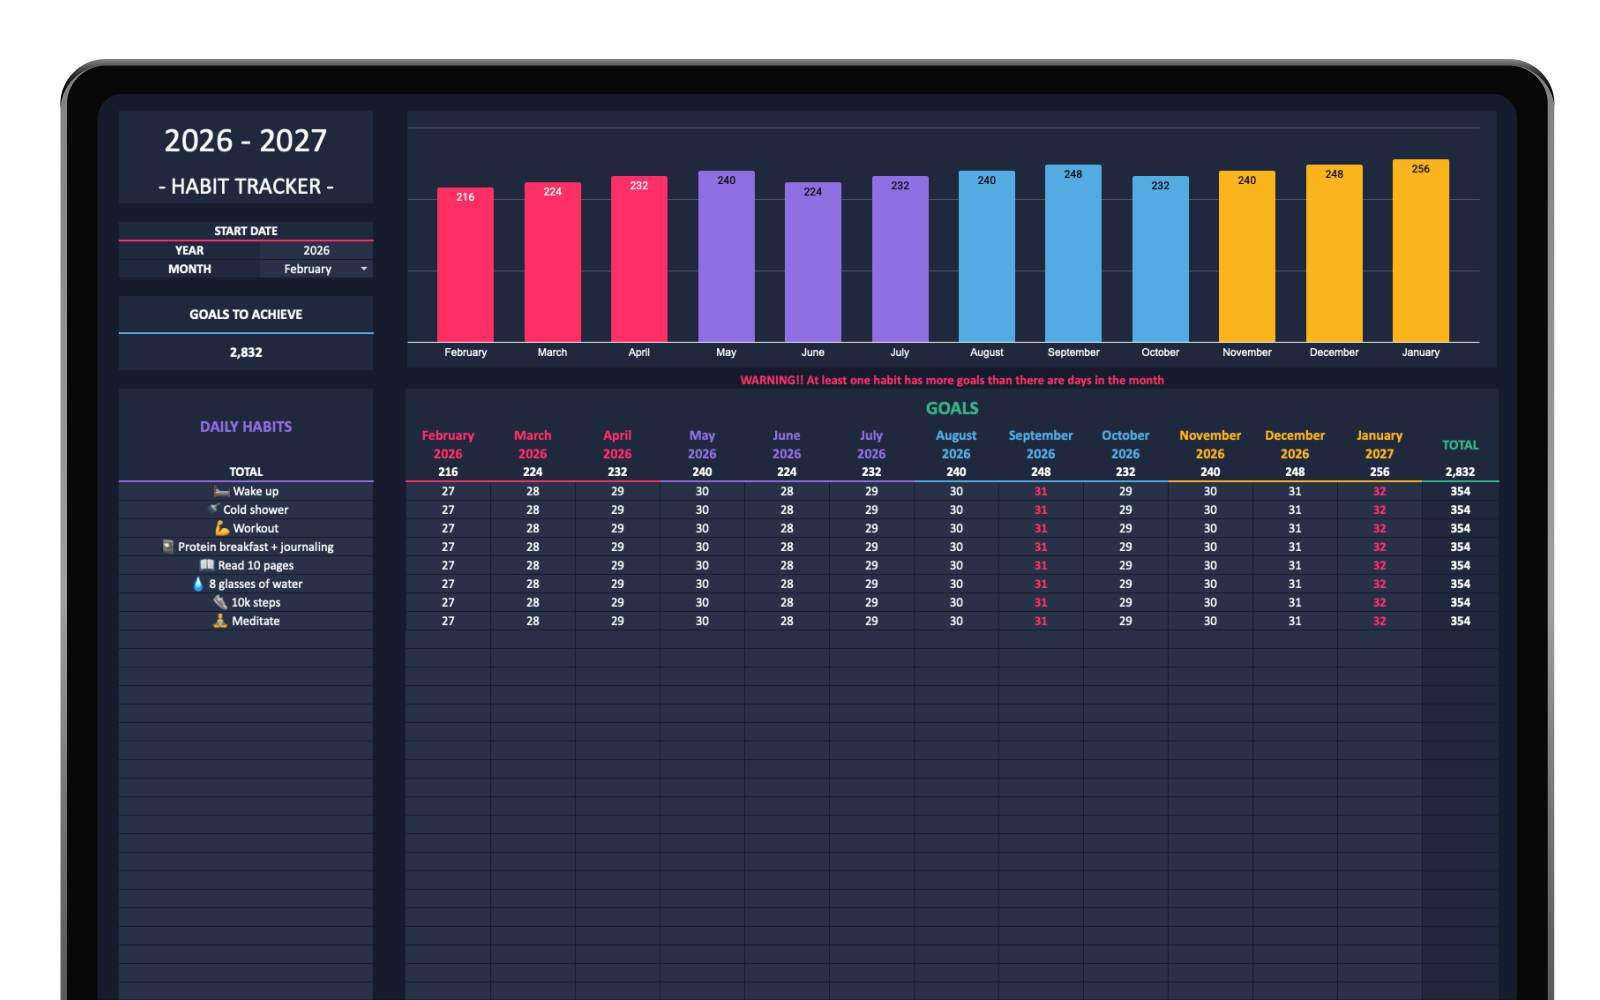Screen dimensions: 1600x1000
Task: Click the May 2026 column header
Action: (702, 444)
